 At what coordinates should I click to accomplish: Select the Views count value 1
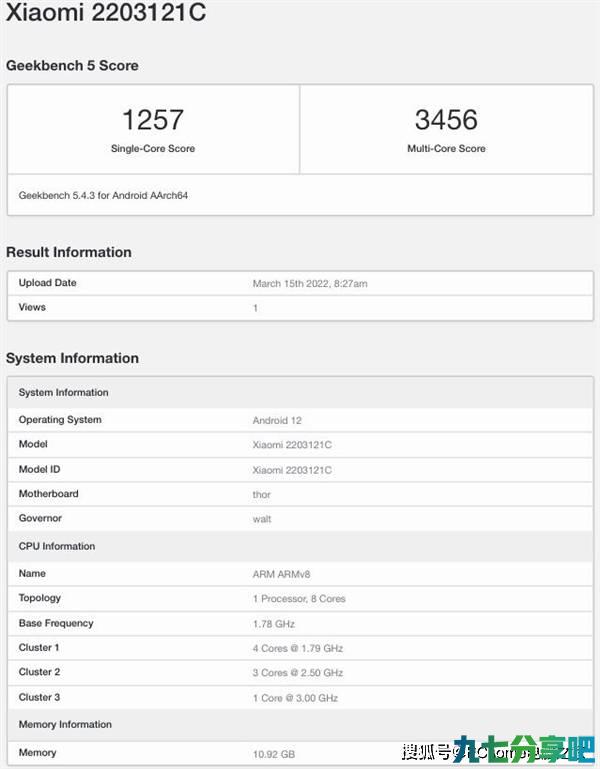255,308
